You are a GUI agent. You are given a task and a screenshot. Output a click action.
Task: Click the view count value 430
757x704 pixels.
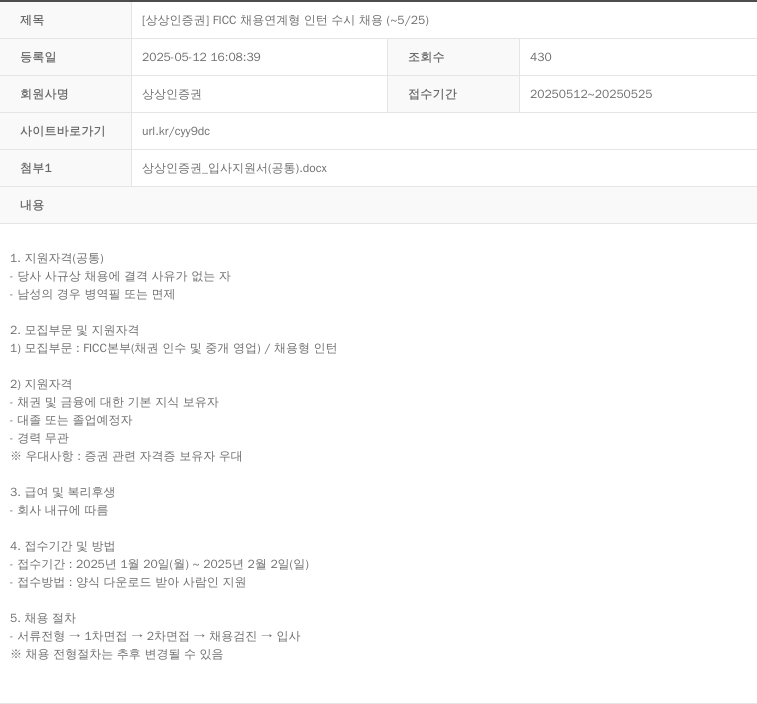pyautogui.click(x=540, y=57)
